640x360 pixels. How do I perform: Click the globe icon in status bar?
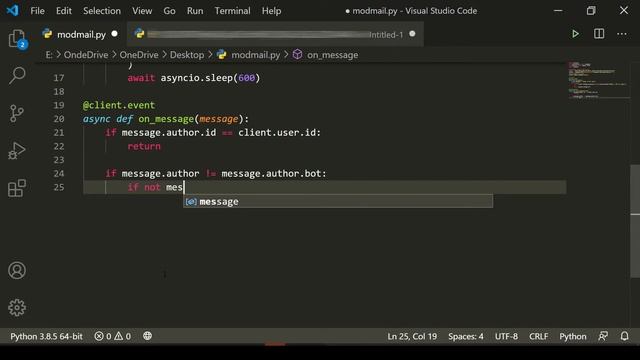(147, 336)
